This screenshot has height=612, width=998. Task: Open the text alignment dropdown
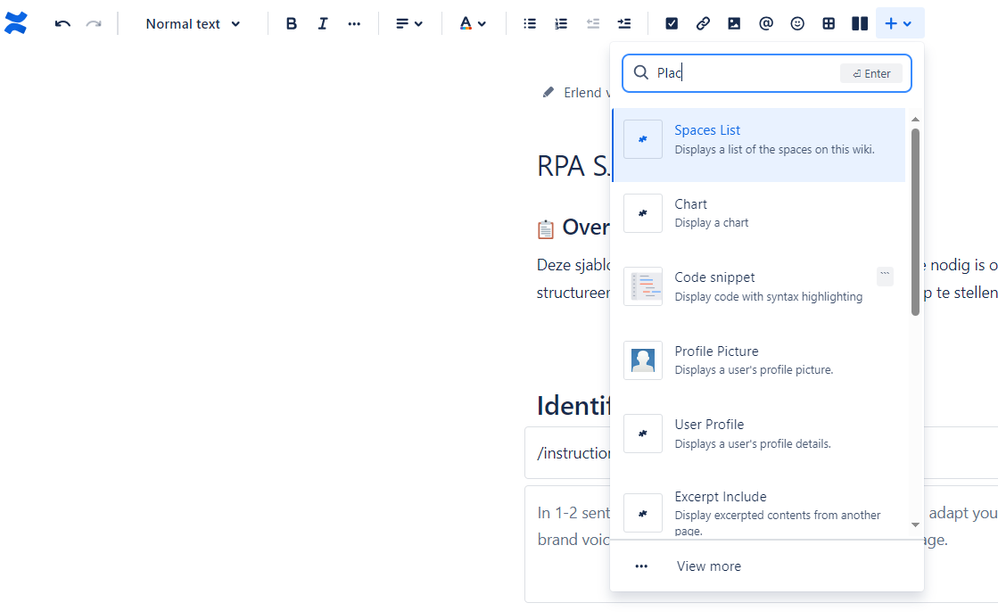click(x=409, y=24)
